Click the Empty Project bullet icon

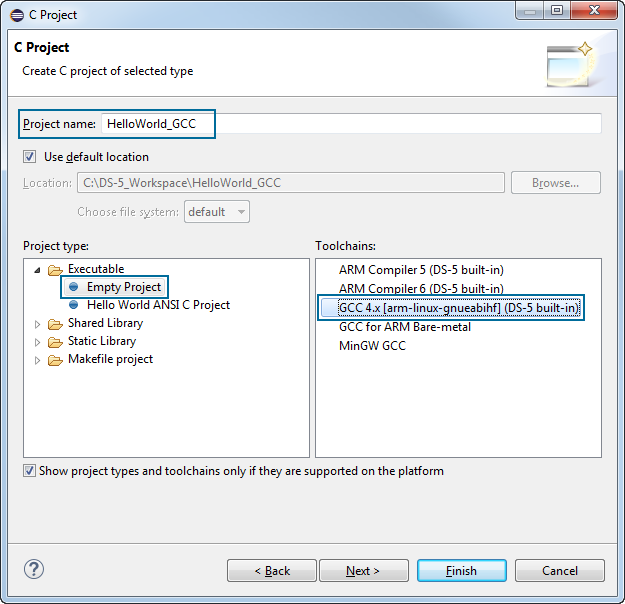pyautogui.click(x=74, y=287)
